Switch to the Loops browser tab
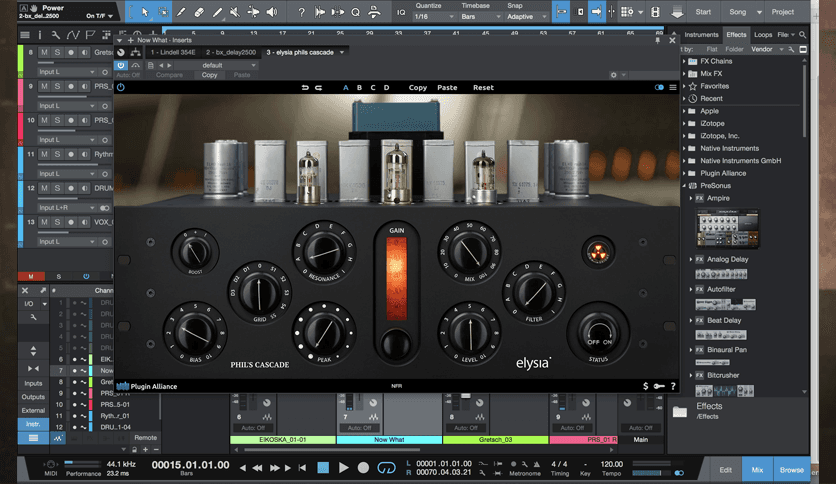836x484 pixels. pyautogui.click(x=762, y=35)
